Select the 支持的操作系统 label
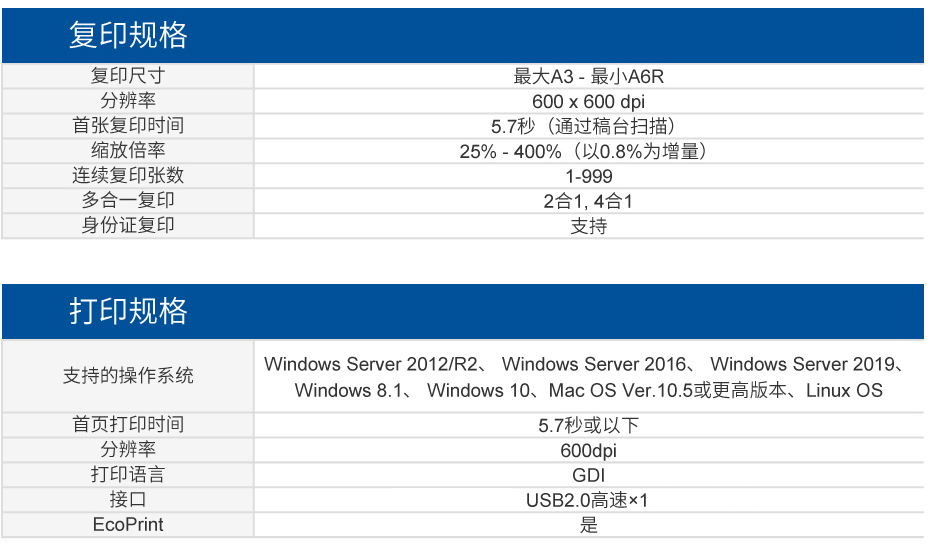The image size is (929, 555). [128, 376]
